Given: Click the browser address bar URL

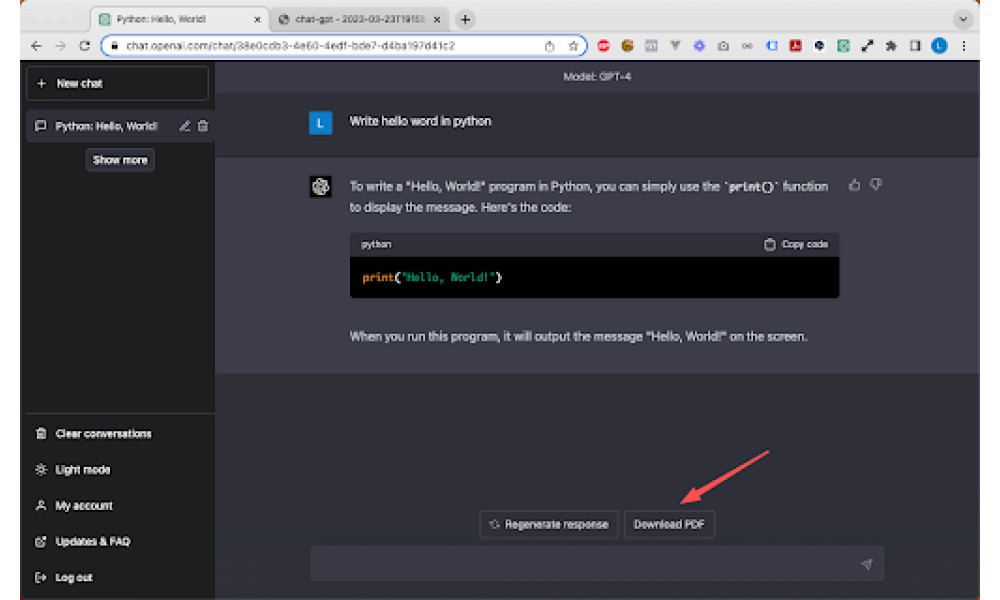Looking at the screenshot, I should (291, 46).
